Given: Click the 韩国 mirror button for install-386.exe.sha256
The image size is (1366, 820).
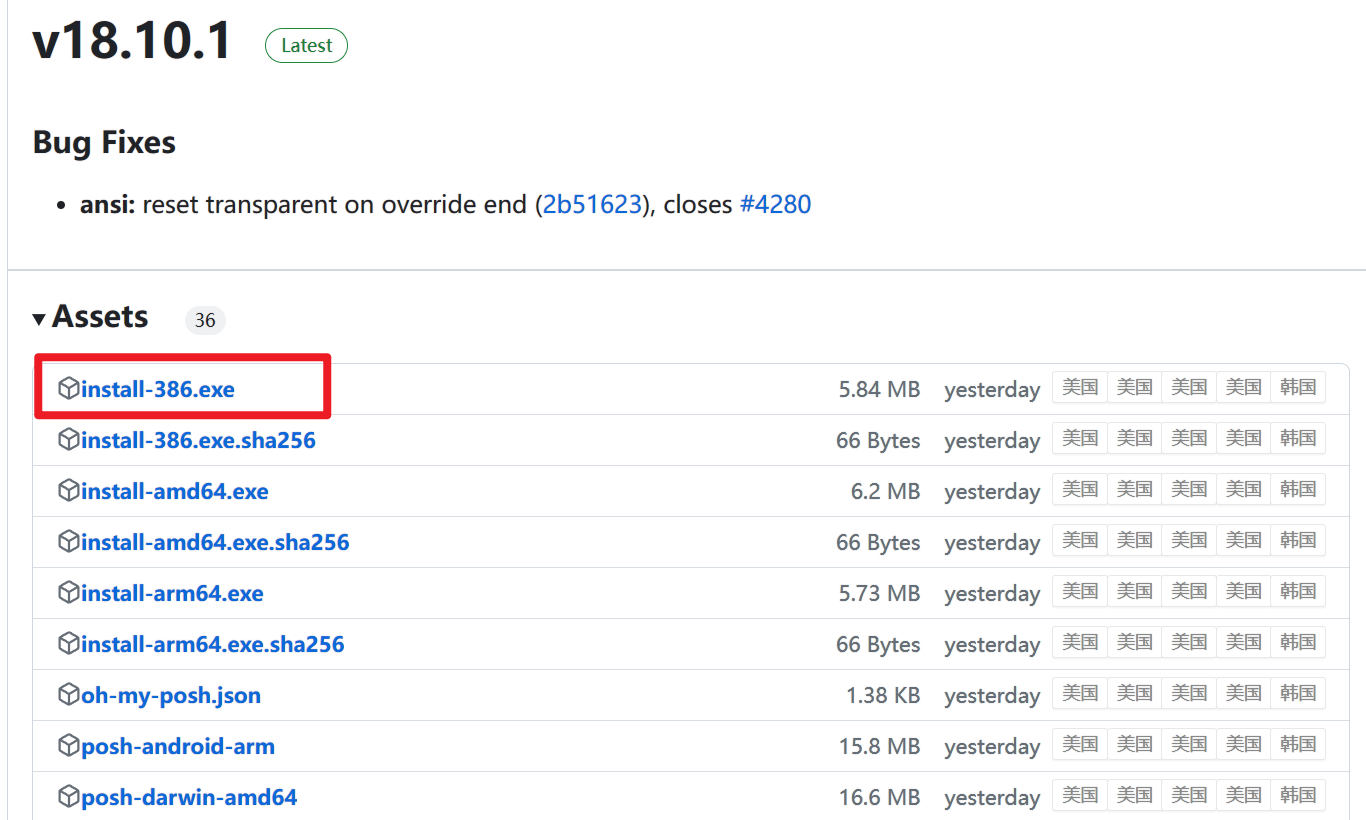Looking at the screenshot, I should point(1298,438).
